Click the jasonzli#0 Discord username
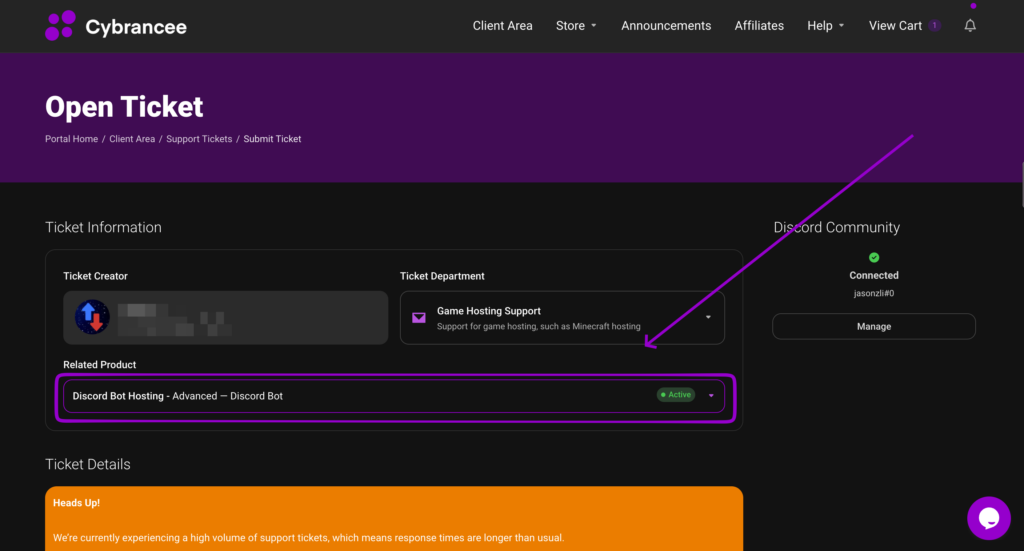Viewport: 1024px width, 551px height. pos(874,293)
